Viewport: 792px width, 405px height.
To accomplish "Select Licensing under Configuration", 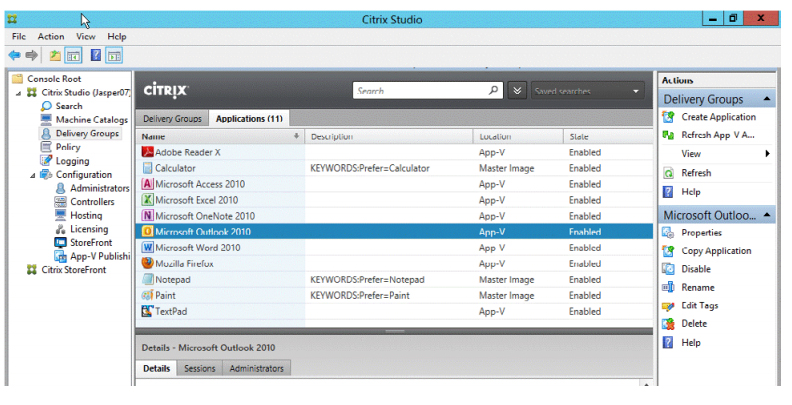I will coord(89,229).
